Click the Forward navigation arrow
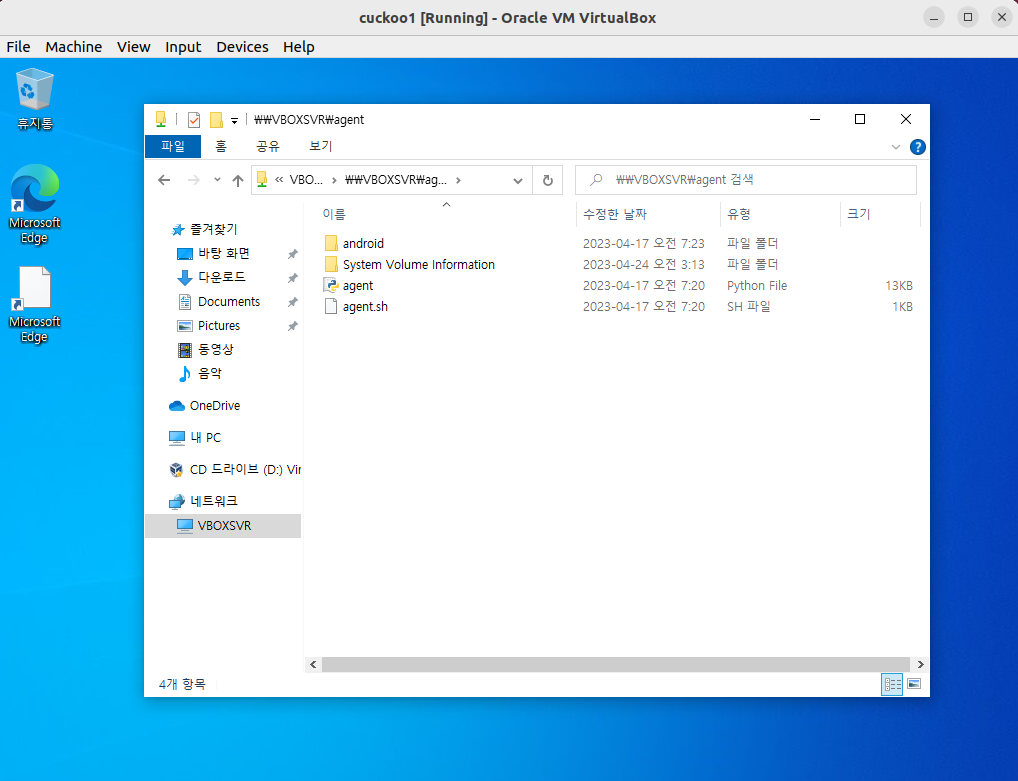 pyautogui.click(x=193, y=180)
